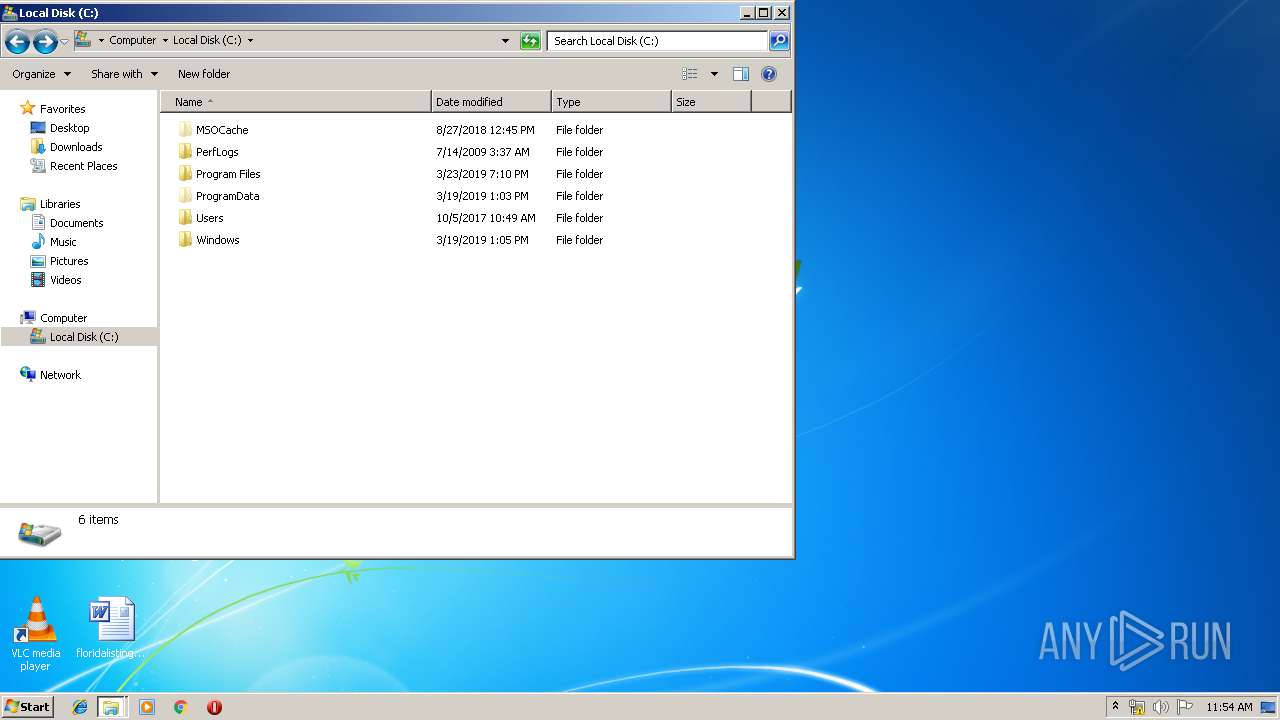This screenshot has width=1280, height=720.
Task: Refresh the folder view
Action: pos(530,41)
